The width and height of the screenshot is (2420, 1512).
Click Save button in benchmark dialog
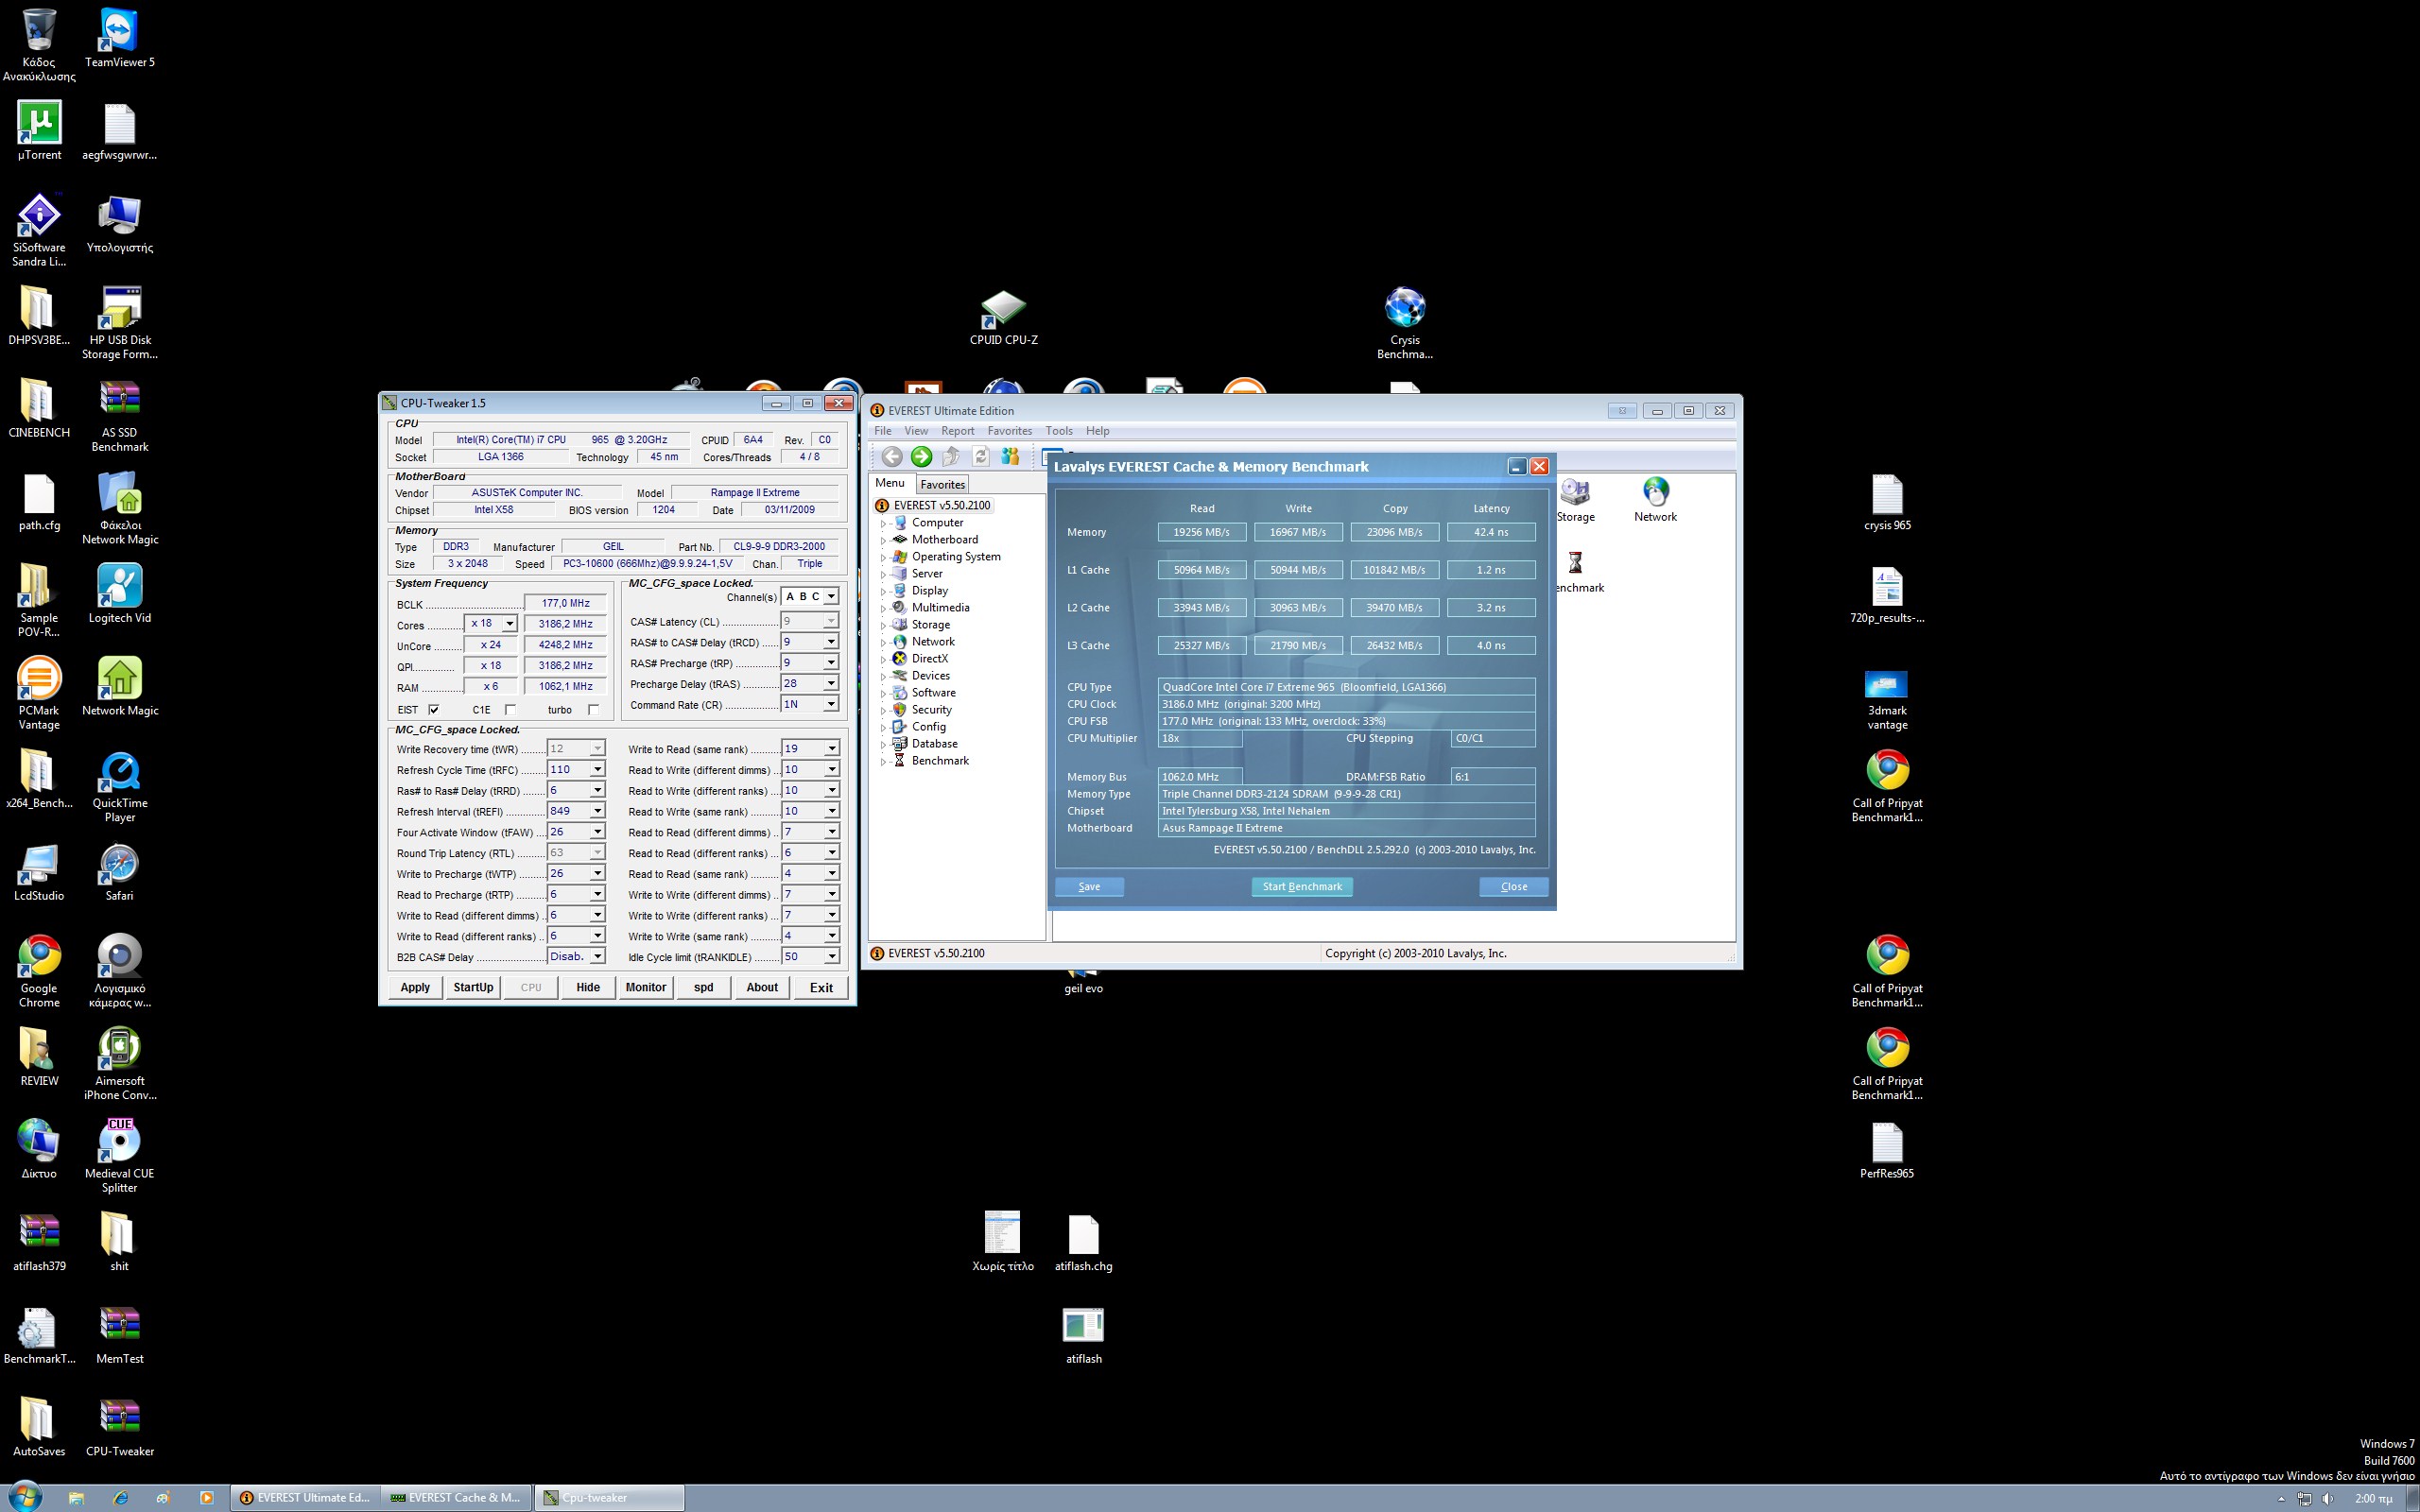coord(1089,887)
